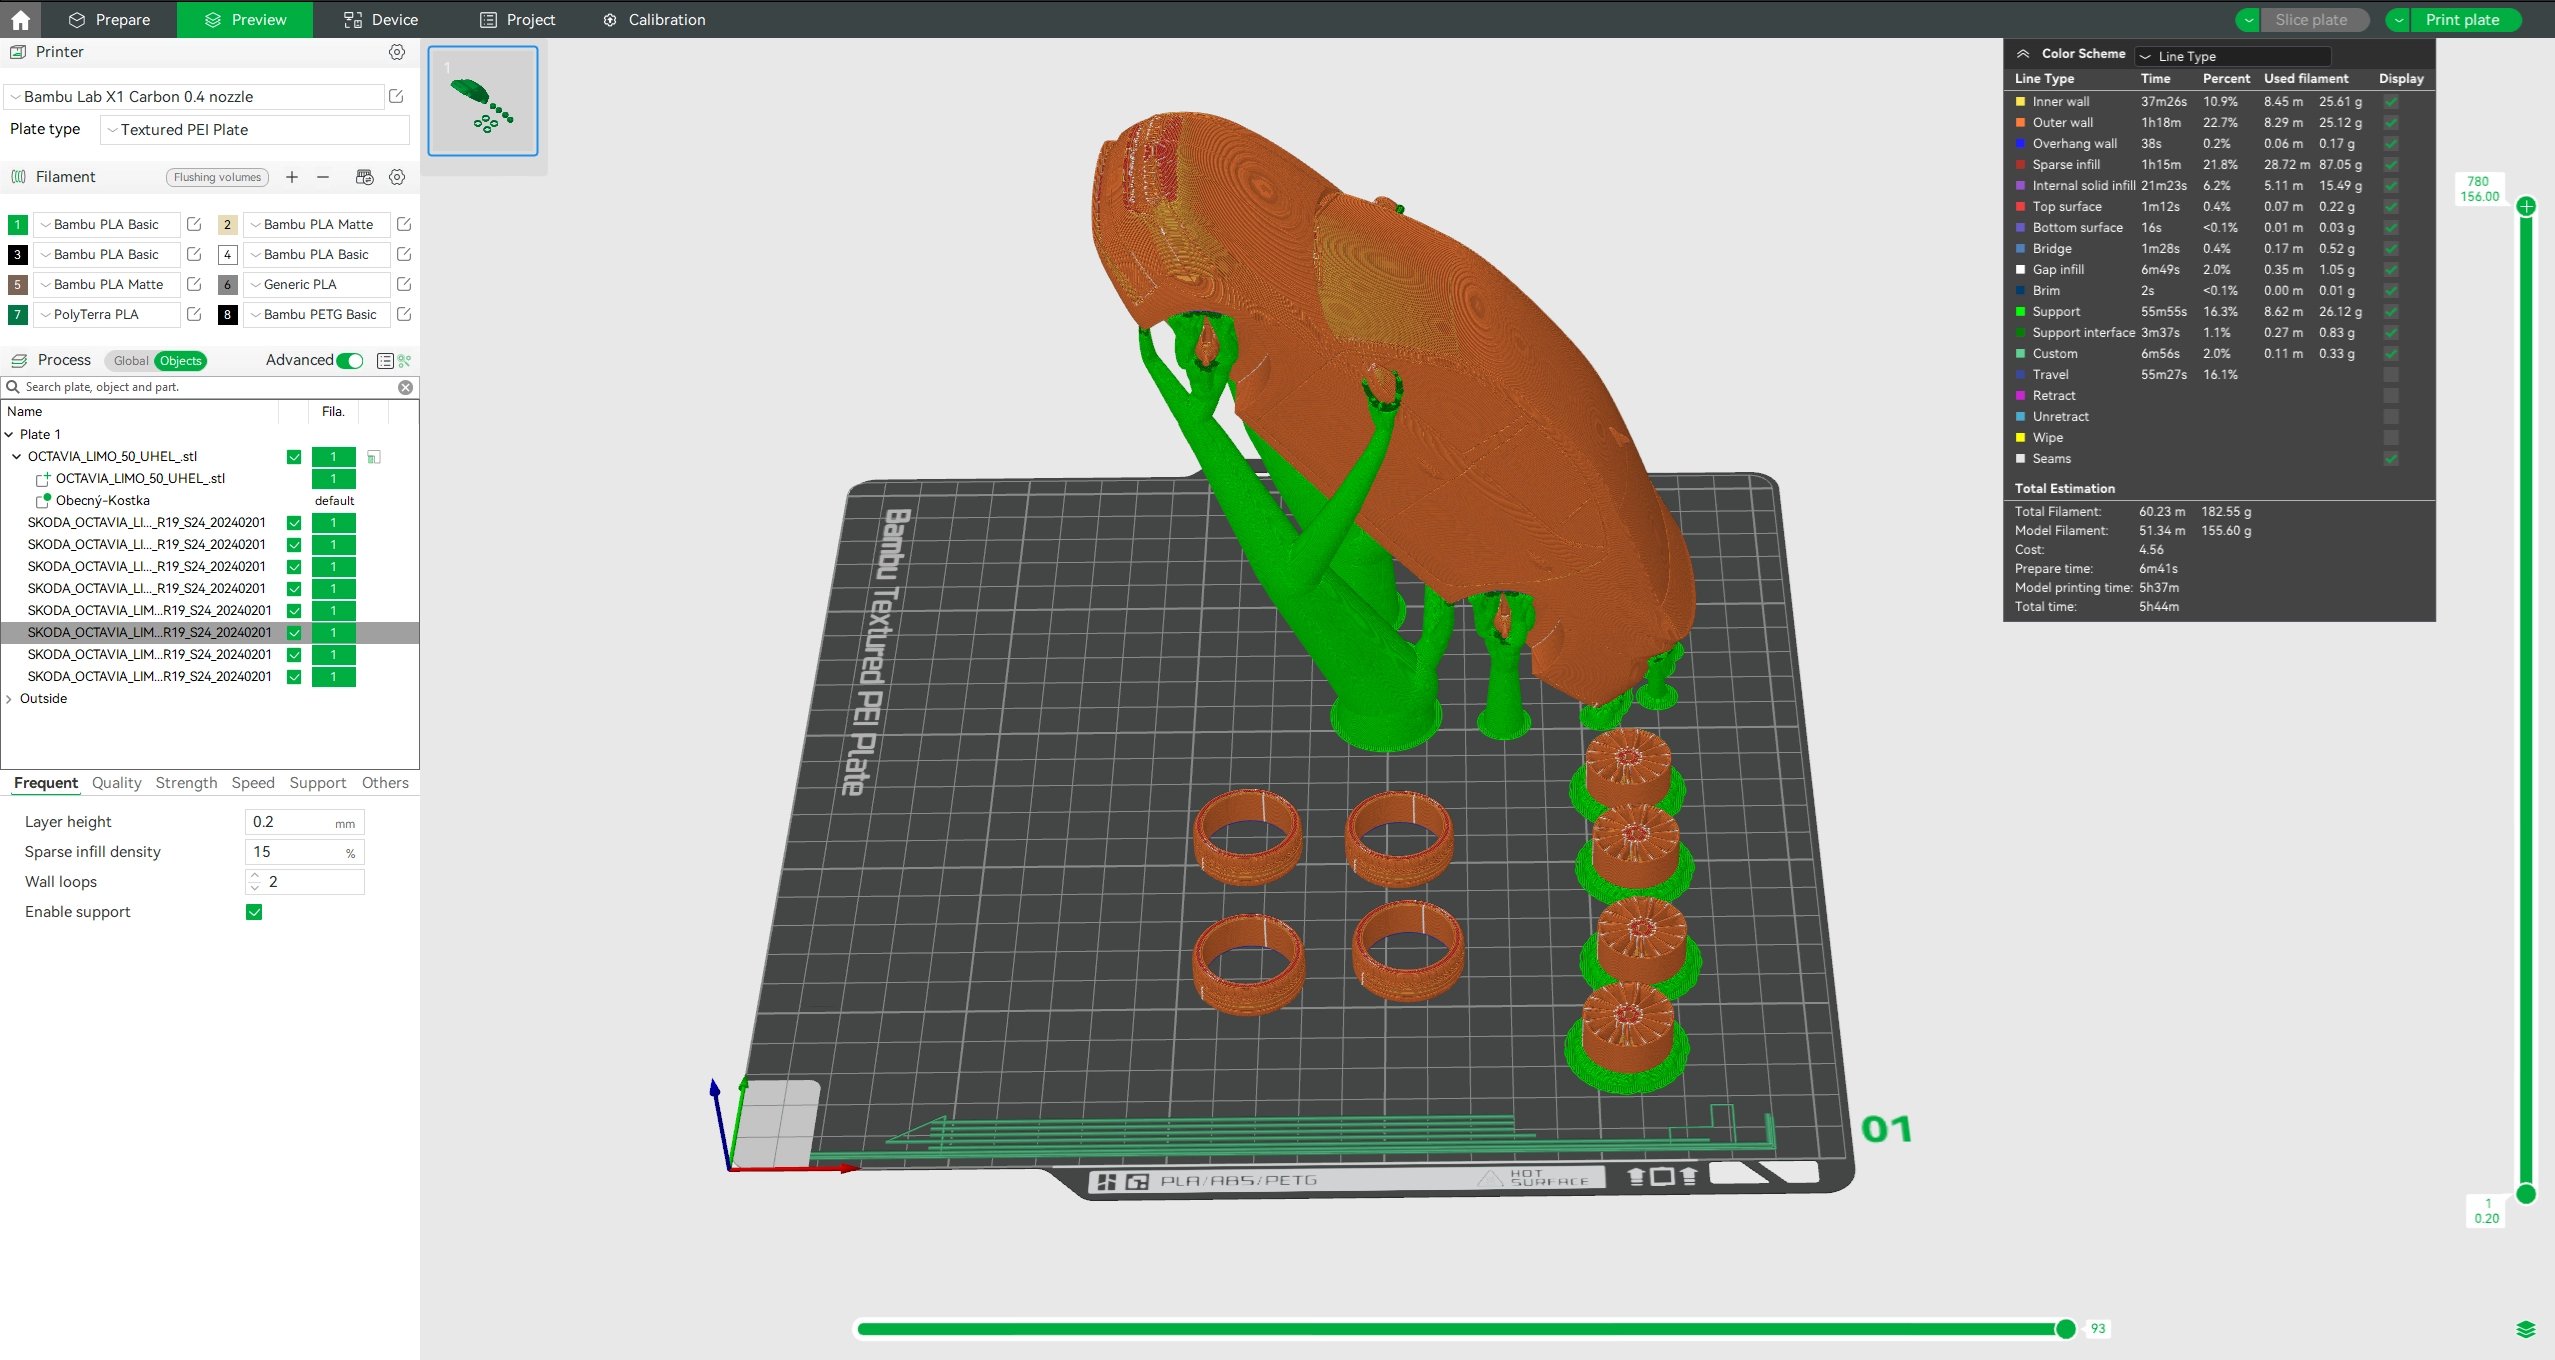
Task: Click the AMS filament sync icon
Action: pyautogui.click(x=364, y=177)
